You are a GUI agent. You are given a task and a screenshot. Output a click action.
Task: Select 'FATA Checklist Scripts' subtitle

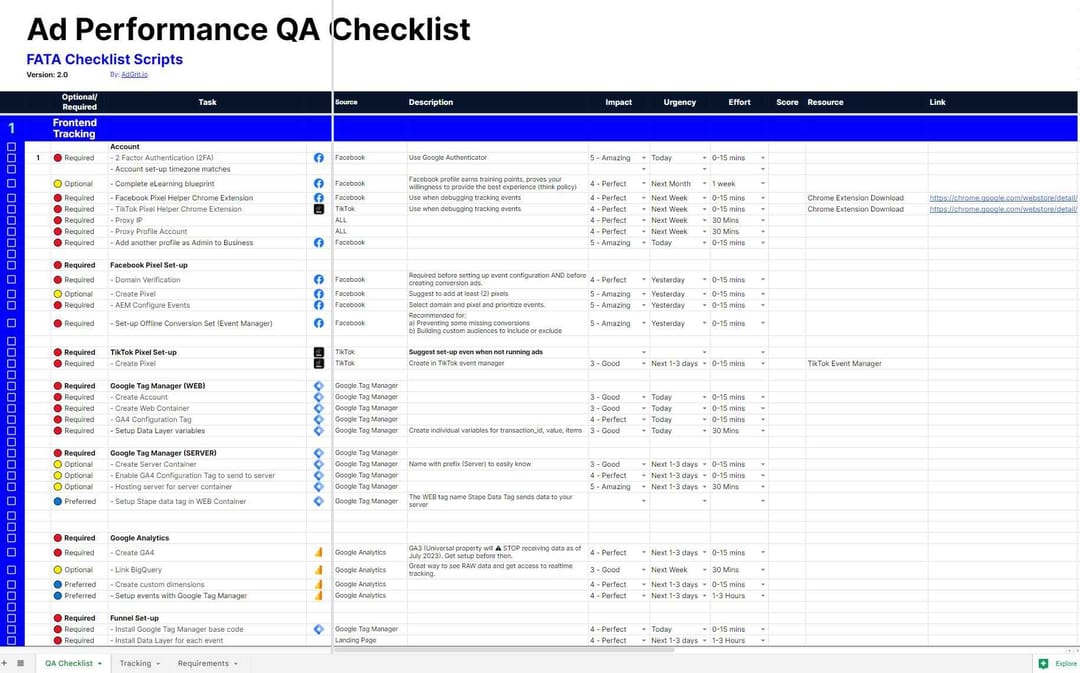click(x=105, y=59)
